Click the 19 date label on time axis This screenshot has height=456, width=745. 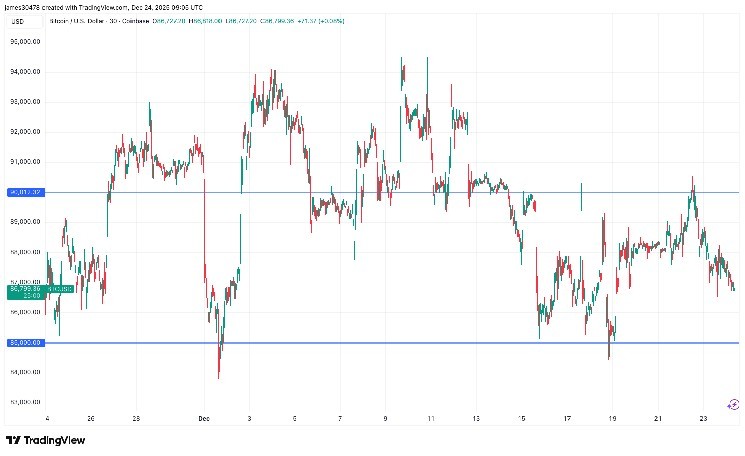click(x=612, y=418)
